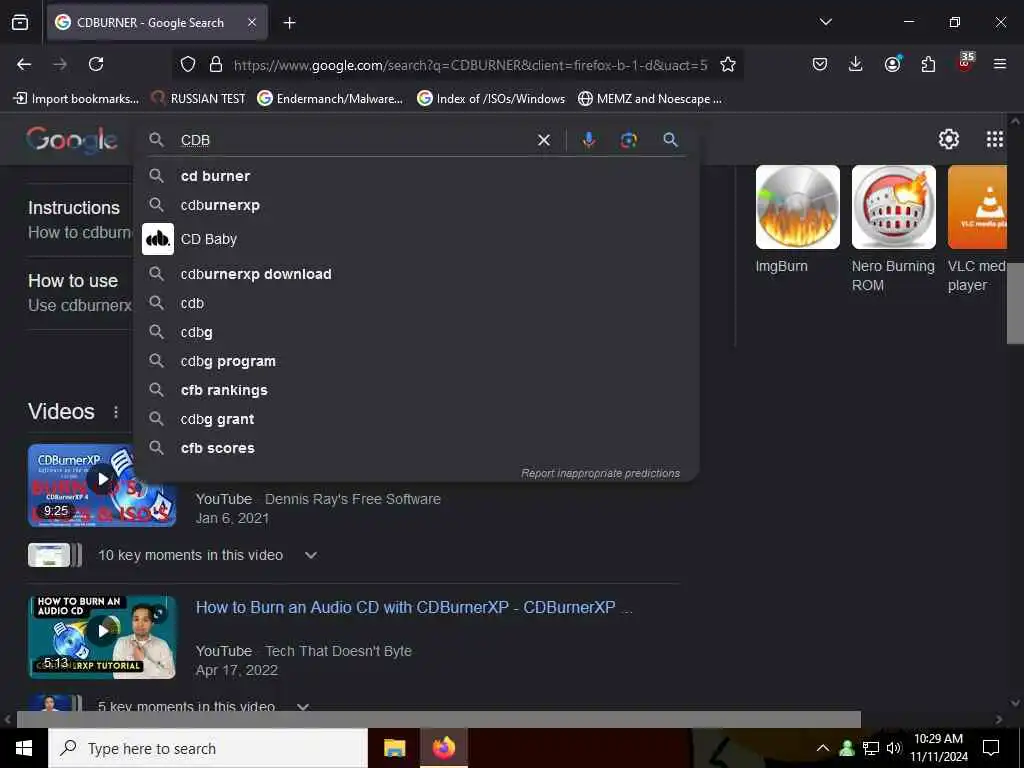Viewport: 1024px width, 768px height.
Task: Open the Endermanch/Malware bookmark
Action: [330, 99]
